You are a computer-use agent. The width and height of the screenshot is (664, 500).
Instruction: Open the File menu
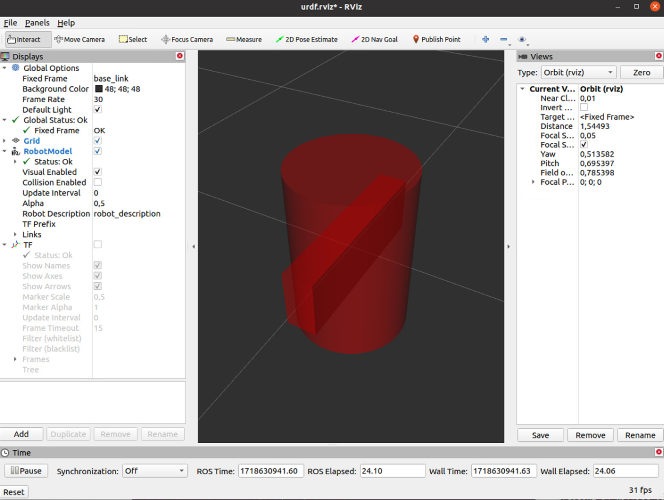(10, 22)
